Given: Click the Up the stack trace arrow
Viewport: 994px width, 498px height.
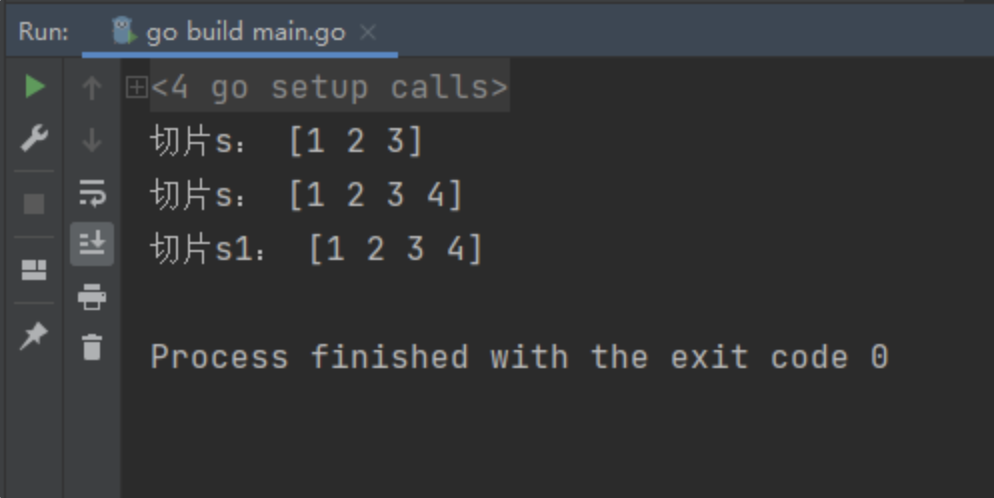Looking at the screenshot, I should [x=92, y=87].
